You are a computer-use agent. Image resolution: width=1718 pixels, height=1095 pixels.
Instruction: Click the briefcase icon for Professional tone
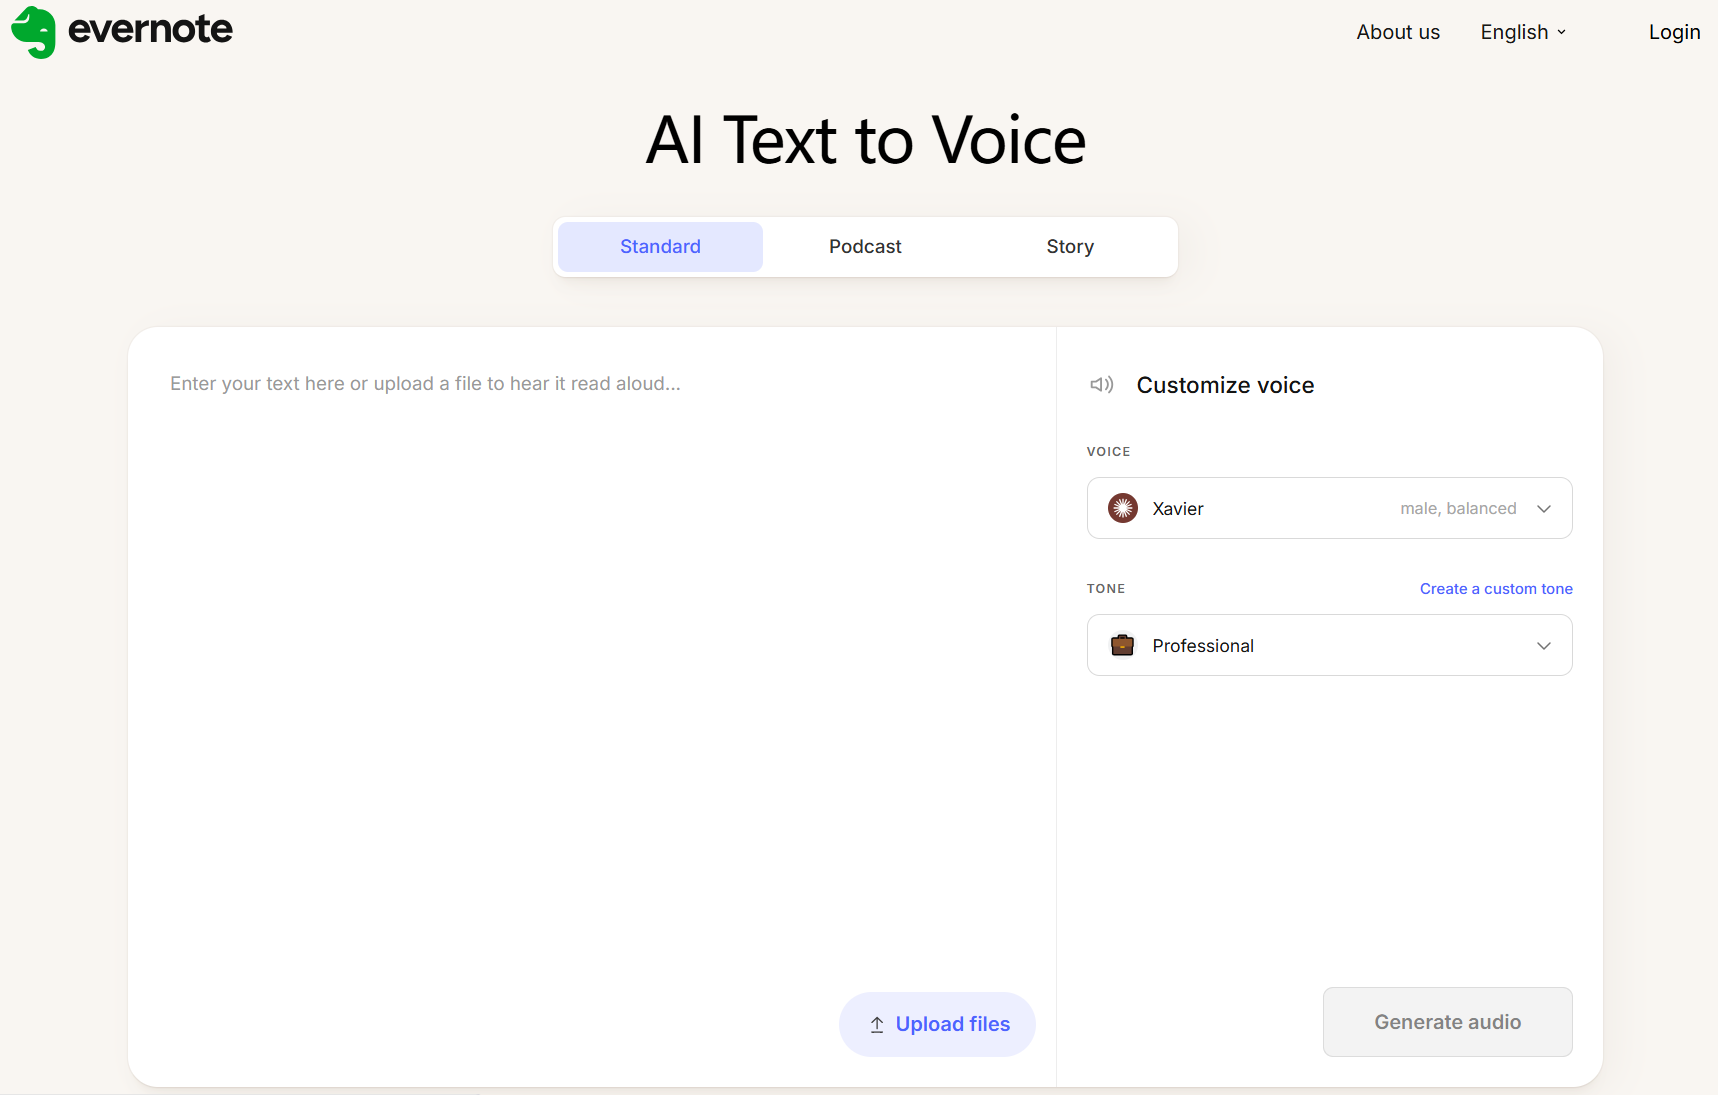pyautogui.click(x=1122, y=645)
